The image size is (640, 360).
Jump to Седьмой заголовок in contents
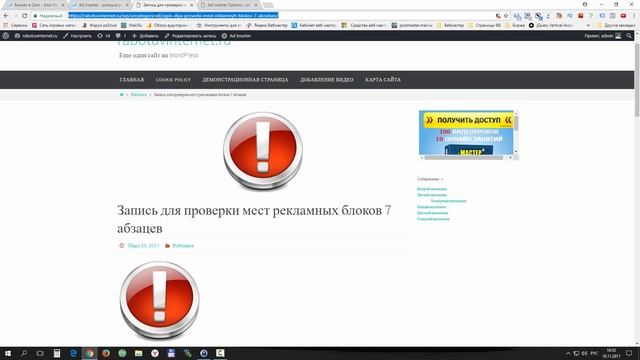coord(433,219)
